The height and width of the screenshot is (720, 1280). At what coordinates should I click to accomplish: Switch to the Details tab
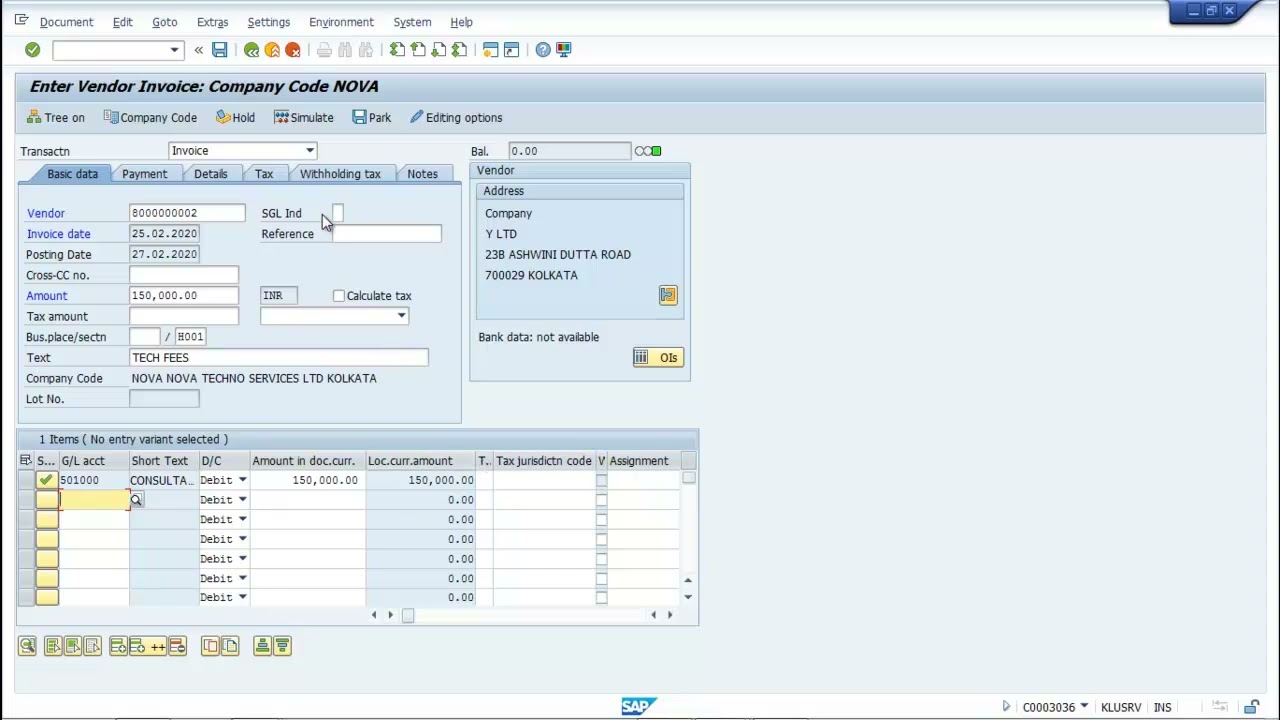211,174
